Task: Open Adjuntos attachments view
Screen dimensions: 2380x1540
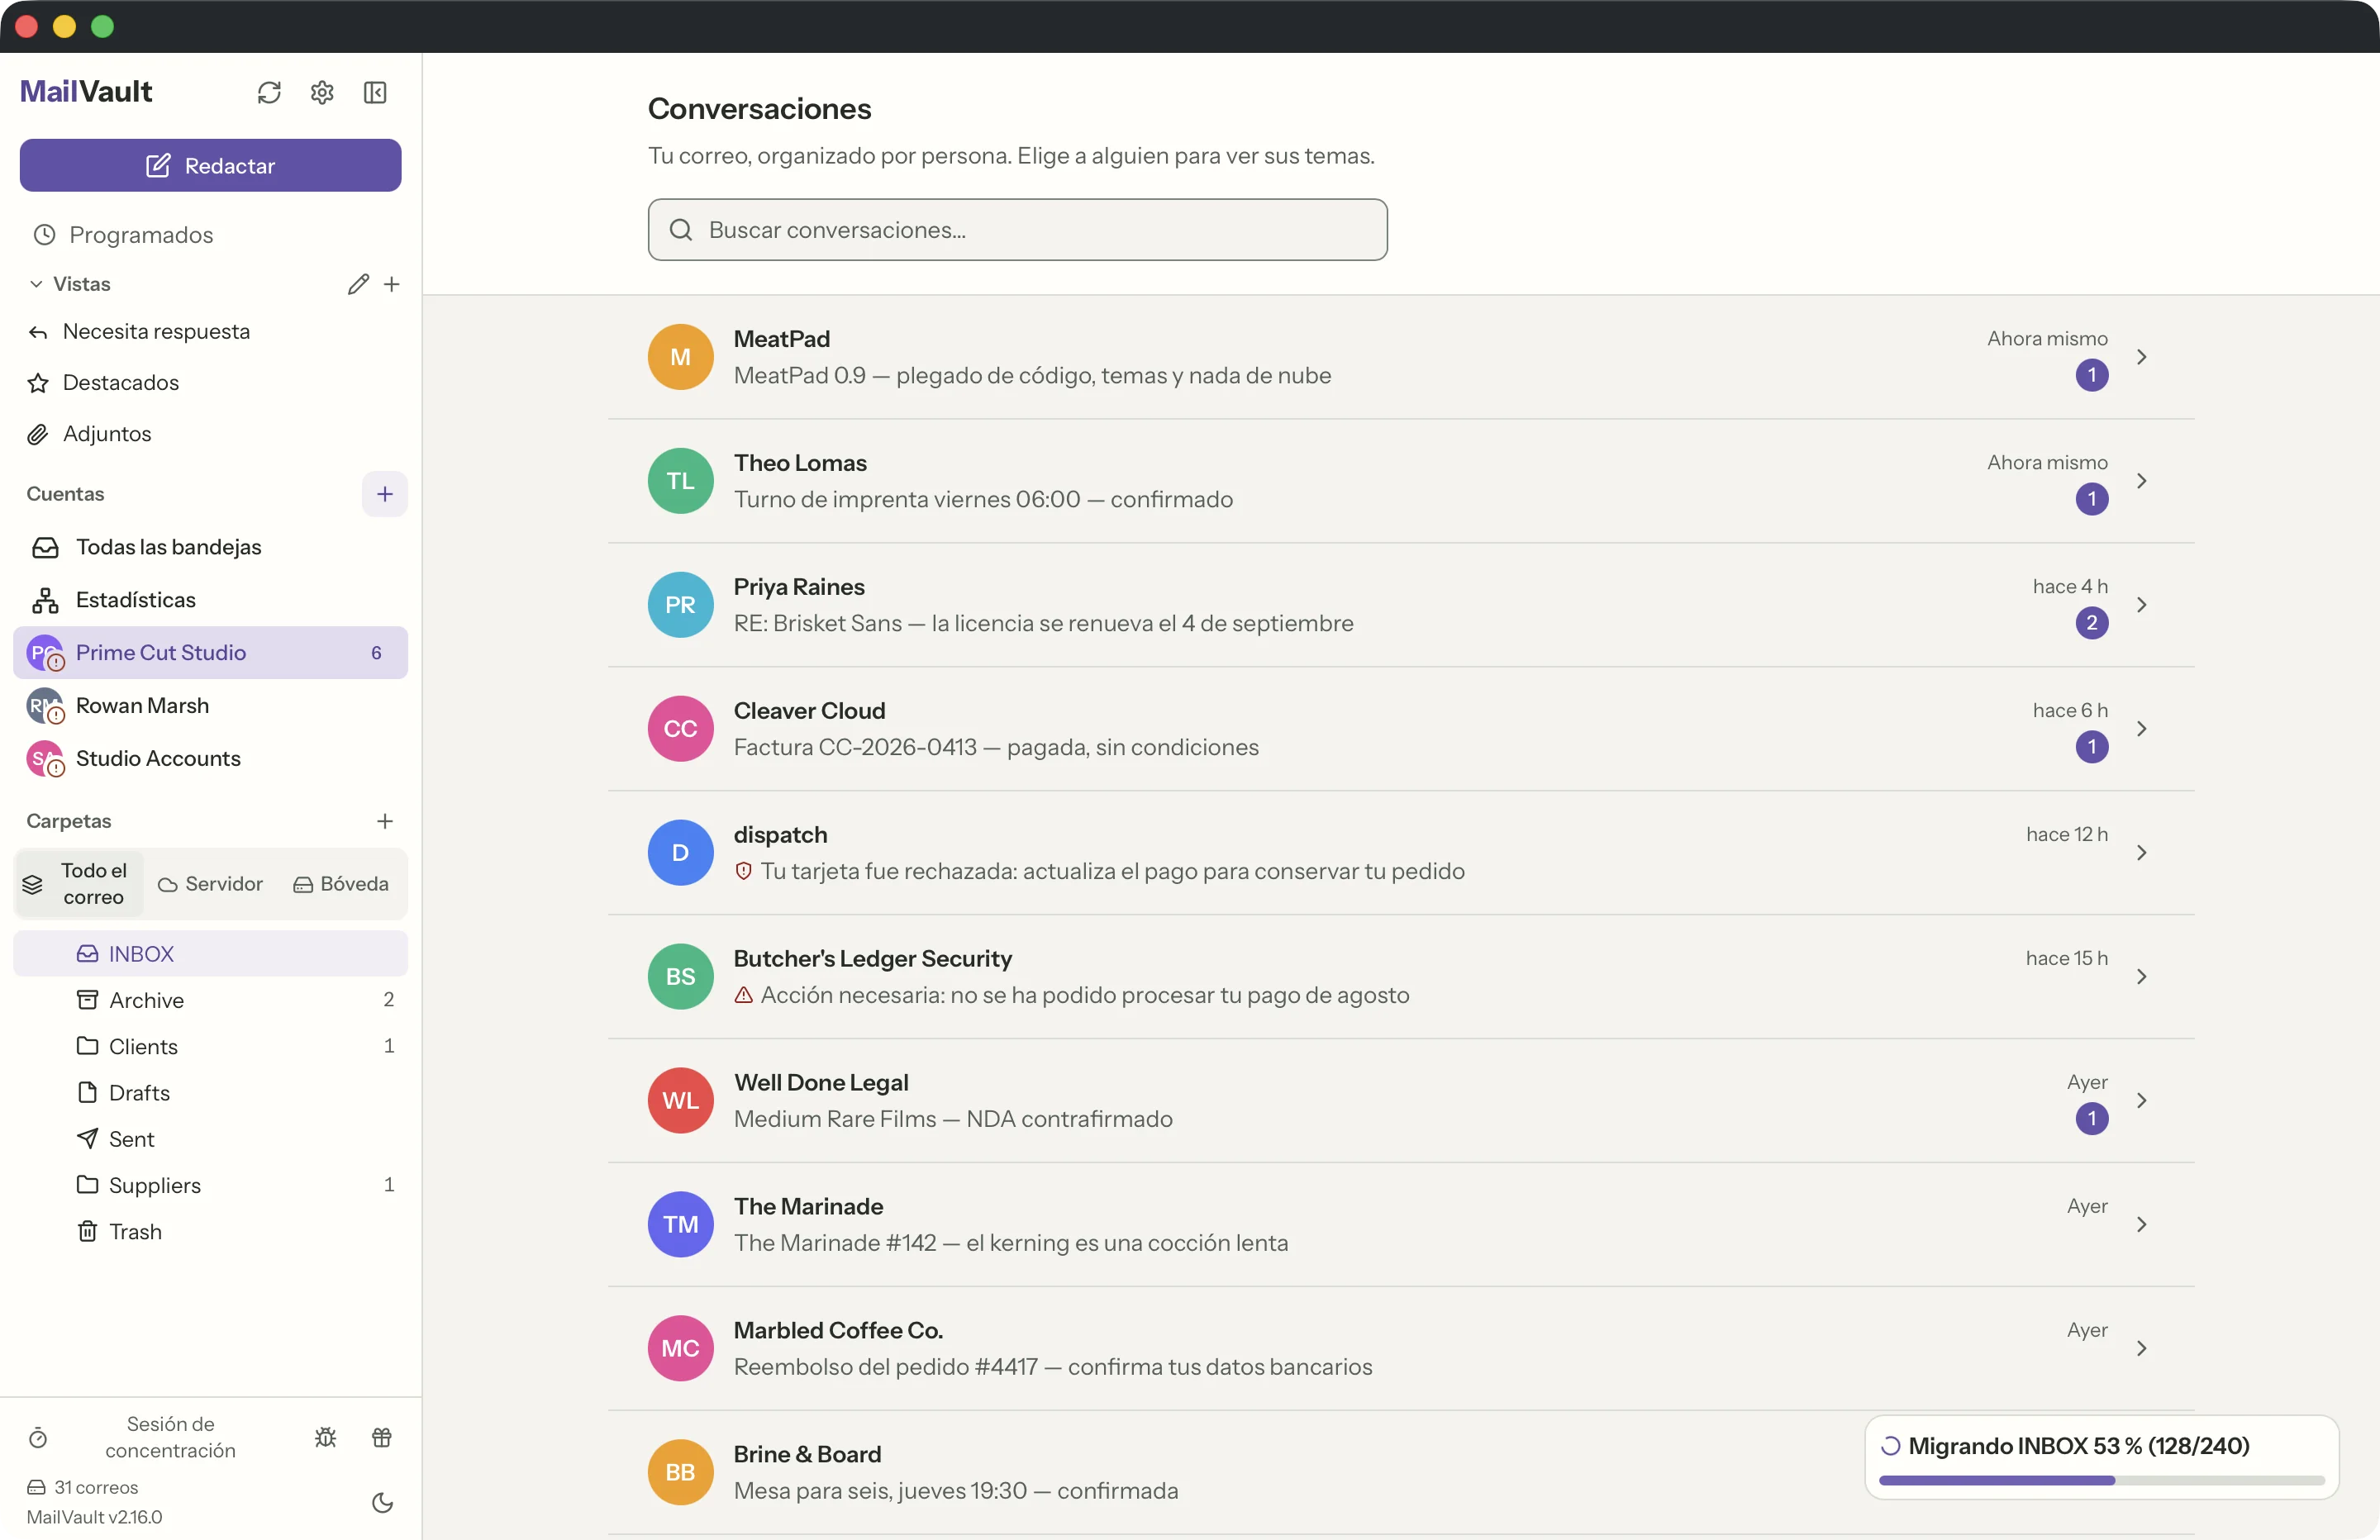Action: pyautogui.click(x=210, y=433)
